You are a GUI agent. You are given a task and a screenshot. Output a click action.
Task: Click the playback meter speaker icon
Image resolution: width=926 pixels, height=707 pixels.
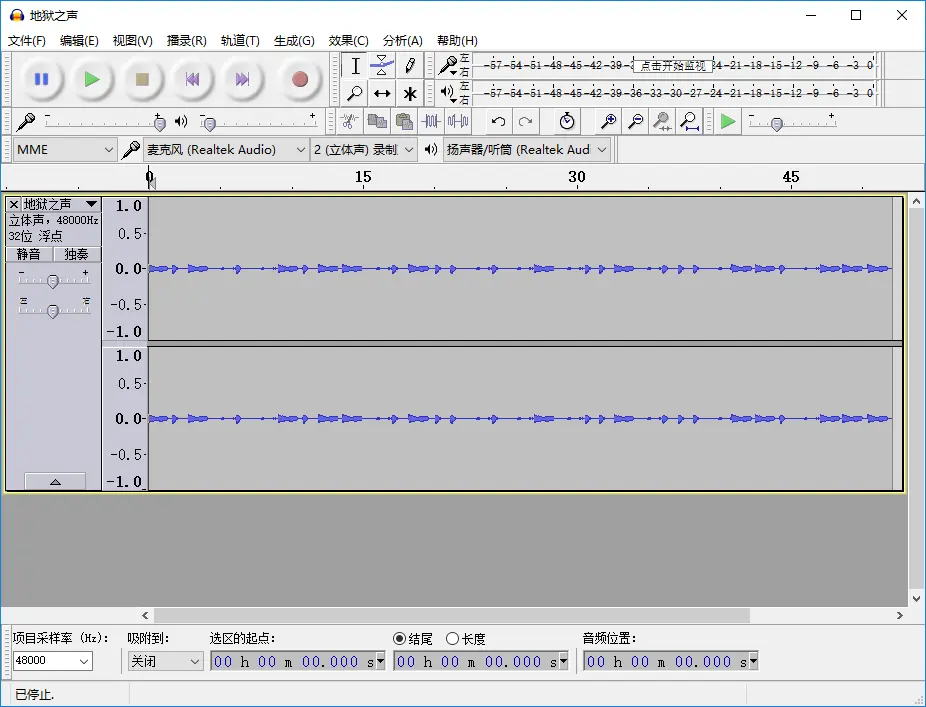click(448, 92)
